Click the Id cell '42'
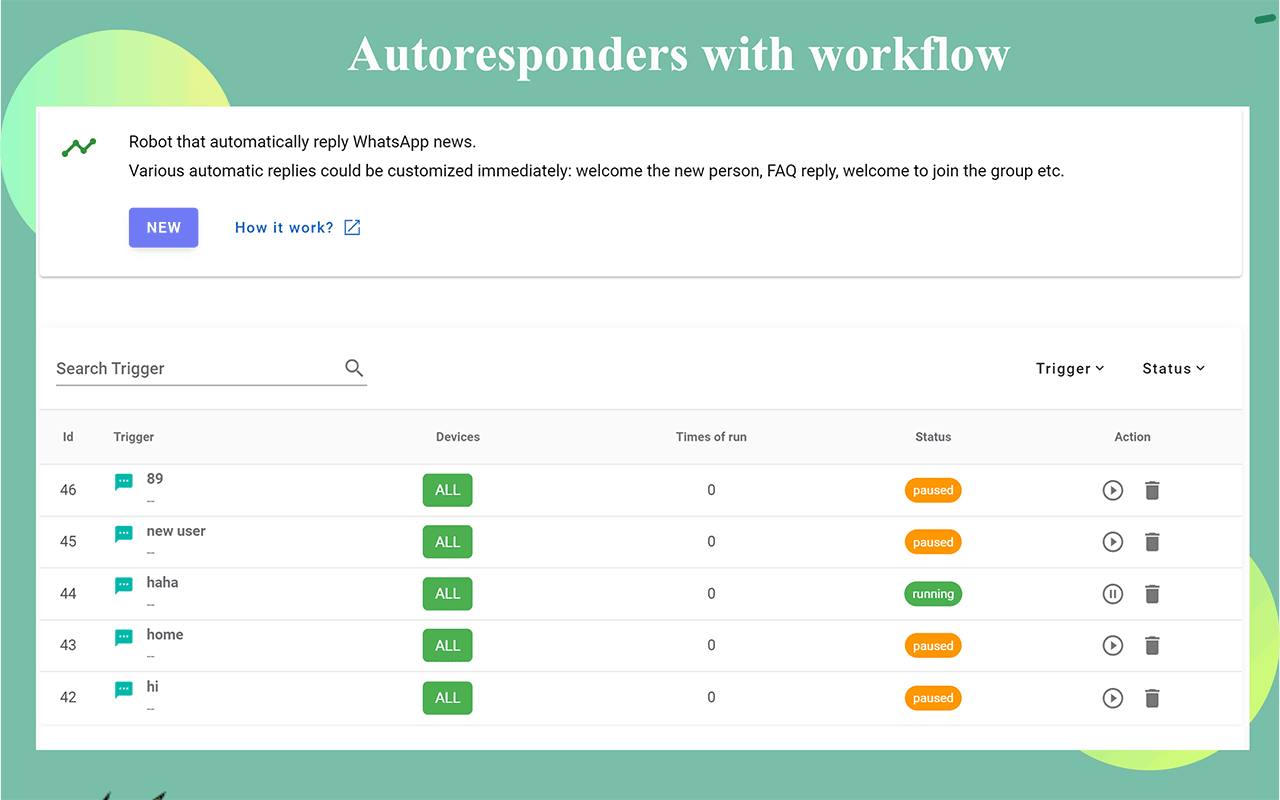The image size is (1280, 800). coord(68,698)
